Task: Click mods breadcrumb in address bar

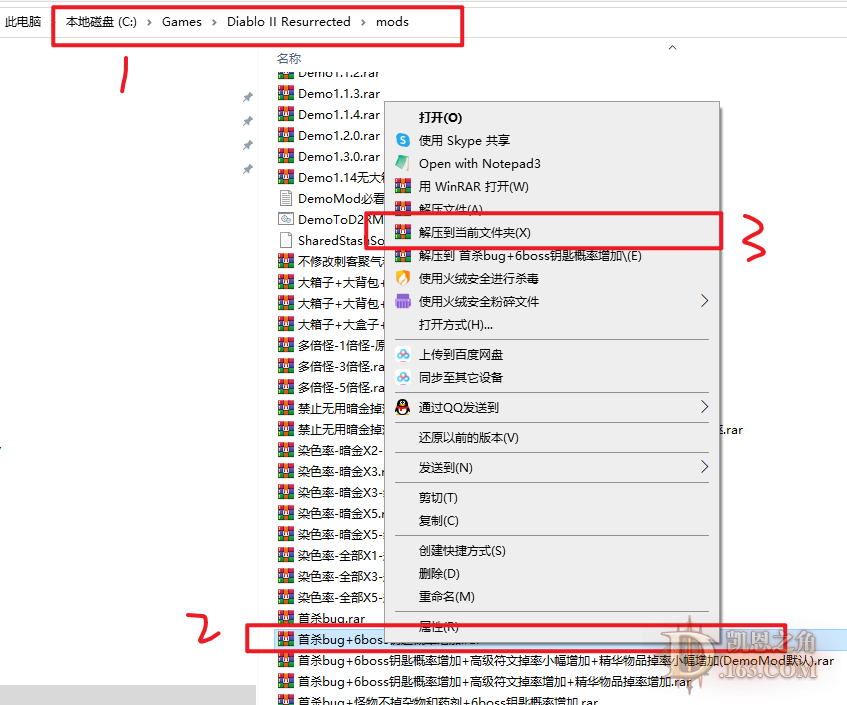Action: pos(392,22)
